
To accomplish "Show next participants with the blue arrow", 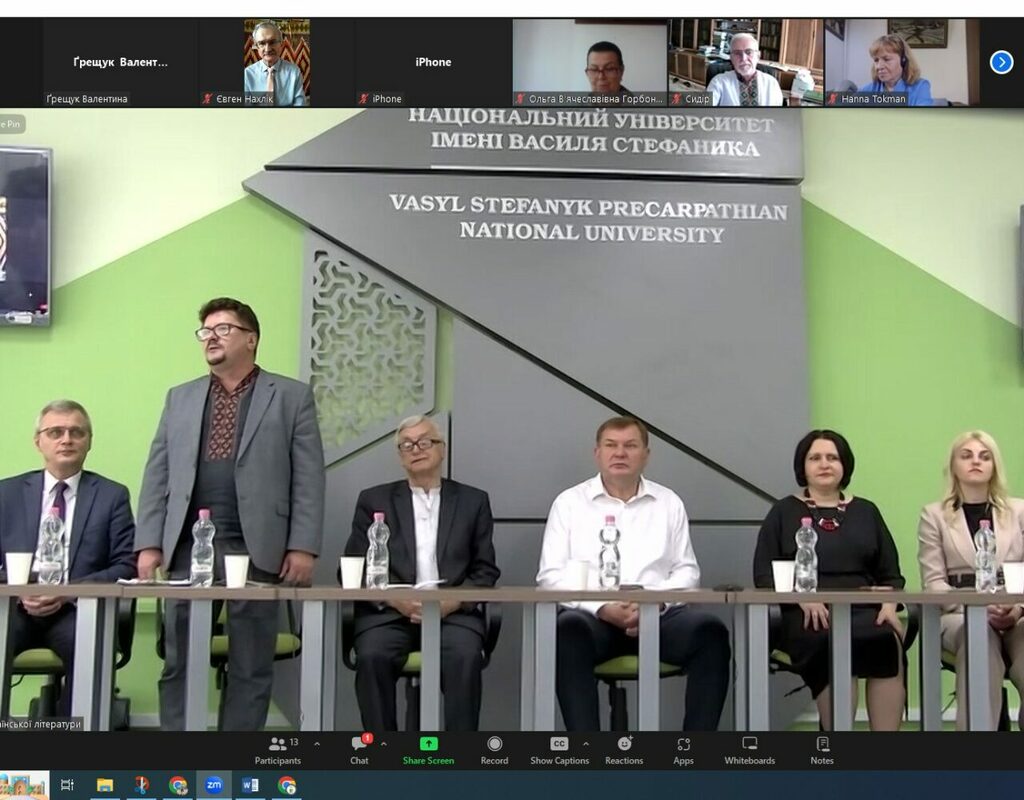I will 1001,62.
